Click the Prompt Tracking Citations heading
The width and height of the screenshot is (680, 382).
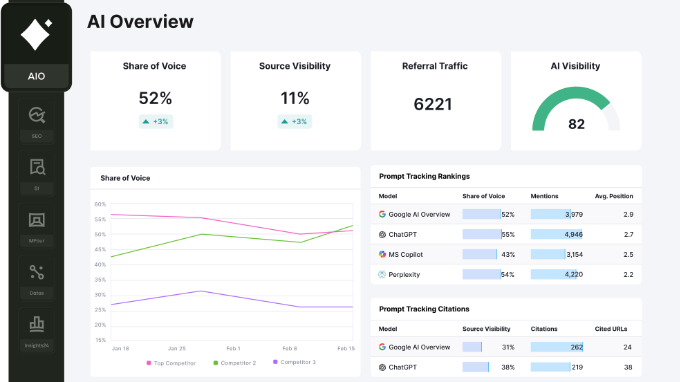[x=424, y=309]
